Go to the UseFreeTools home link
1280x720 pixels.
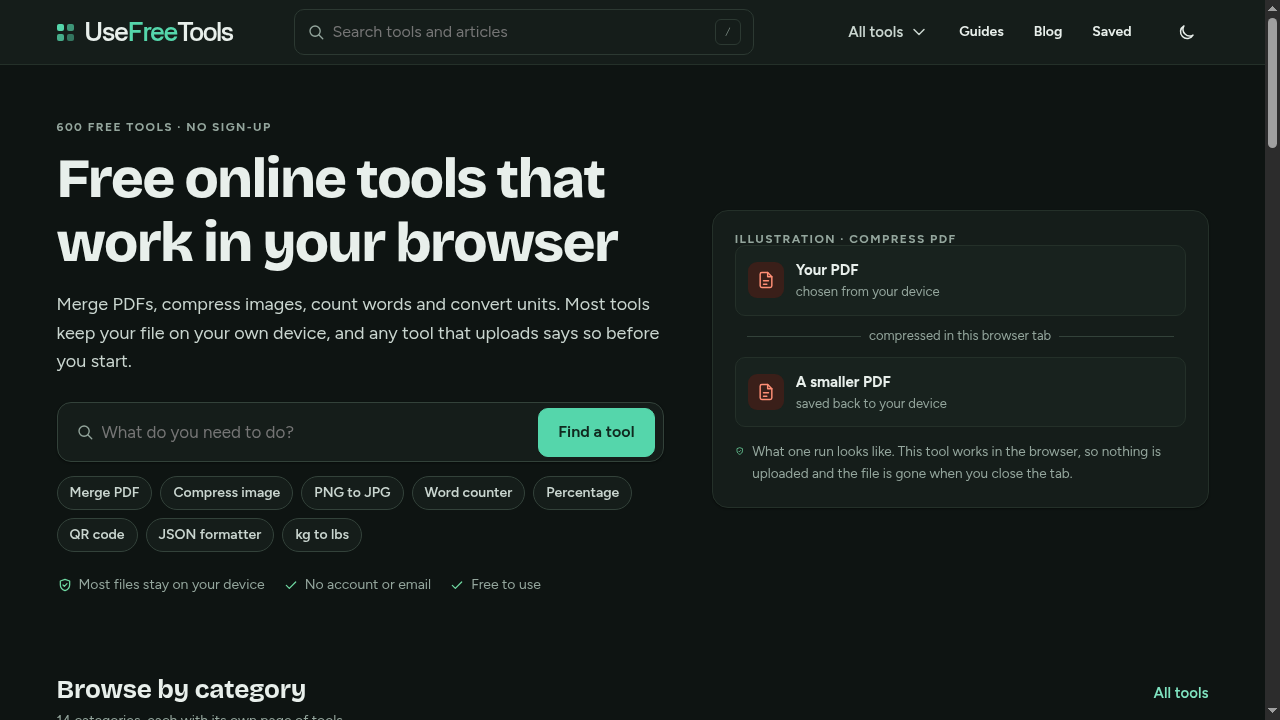click(145, 32)
